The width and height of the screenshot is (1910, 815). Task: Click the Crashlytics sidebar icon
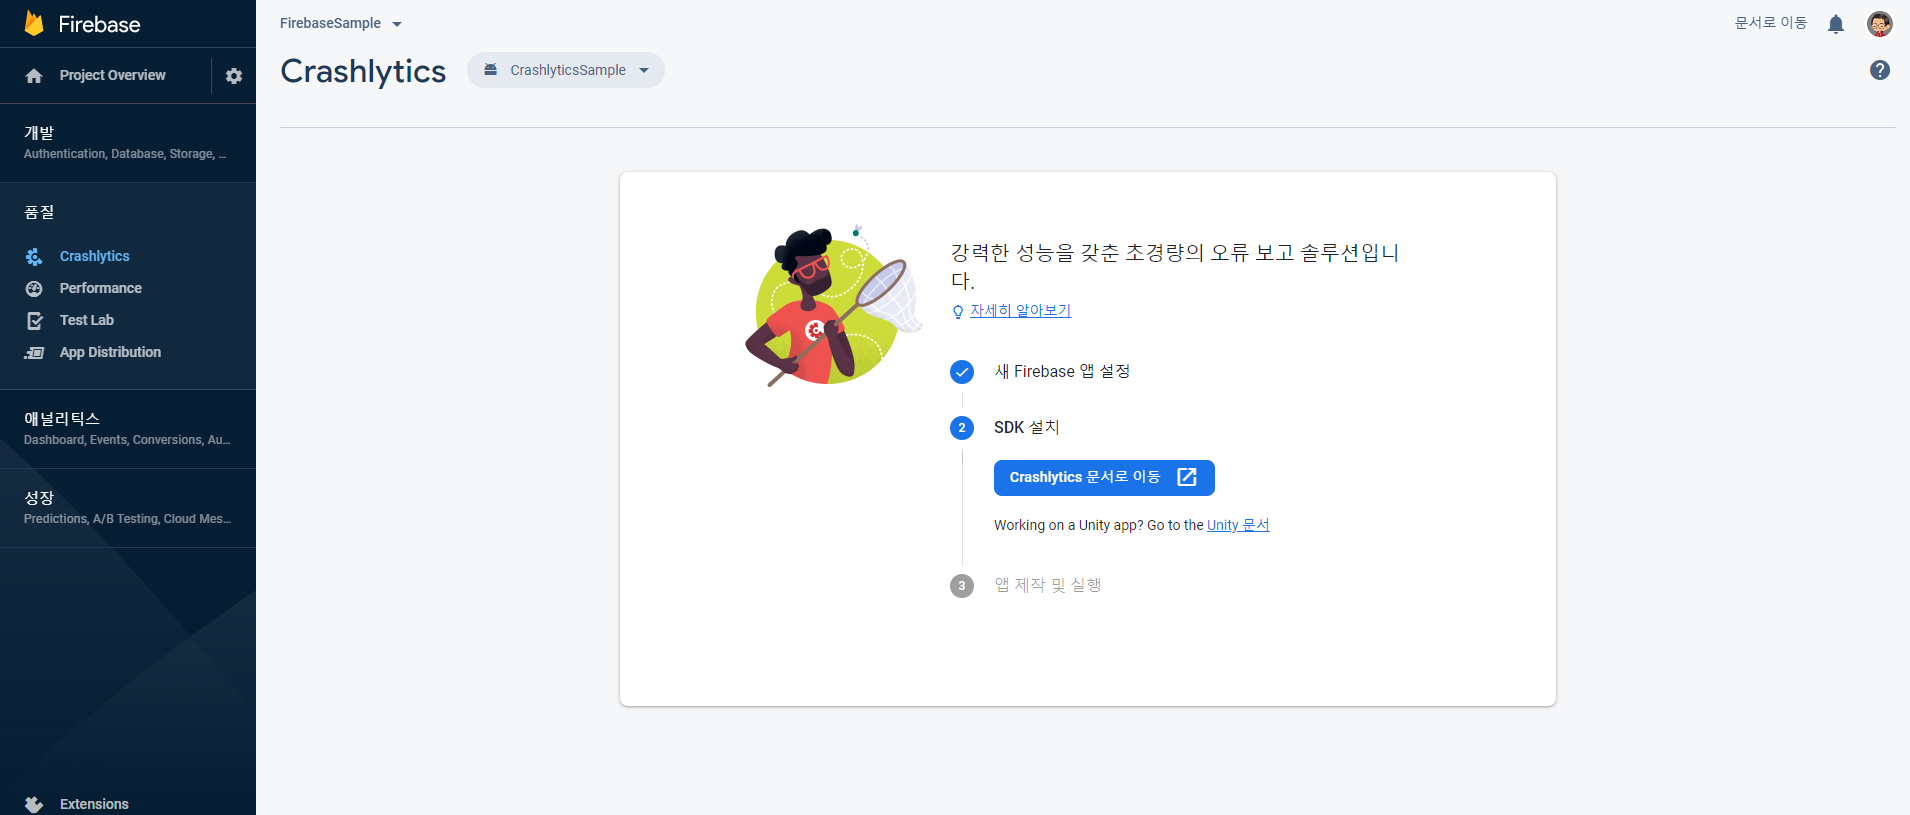click(x=34, y=257)
